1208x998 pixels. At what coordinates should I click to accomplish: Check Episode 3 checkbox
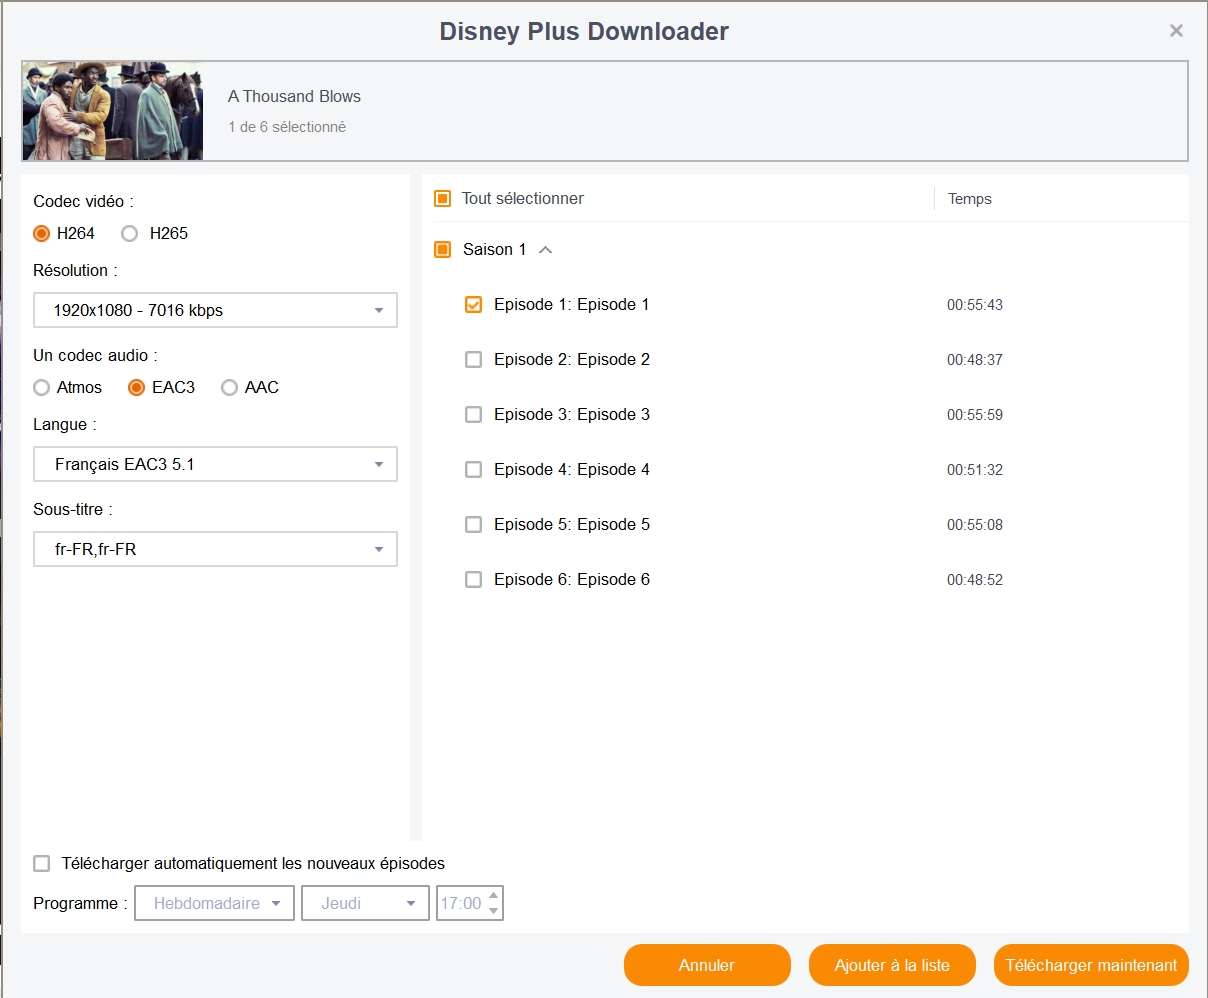[474, 414]
